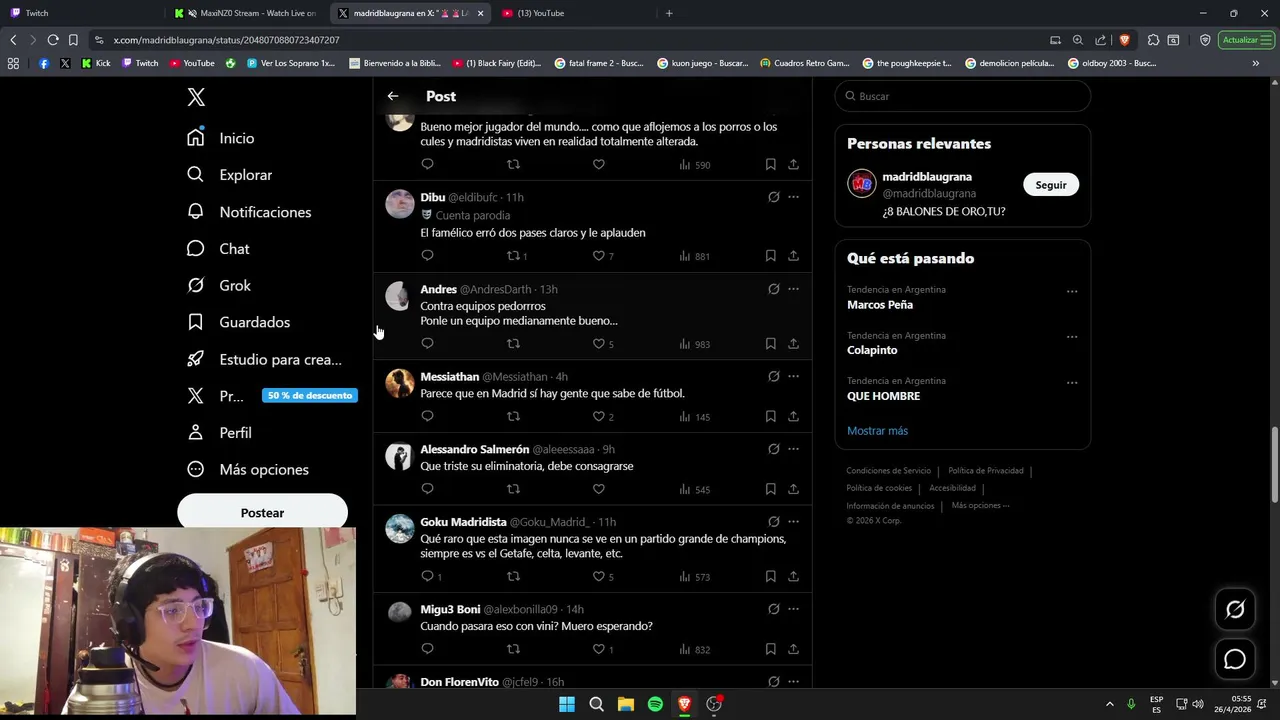The width and height of the screenshot is (1280, 720).
Task: Like Migu3 Boni's reply
Action: pos(598,649)
